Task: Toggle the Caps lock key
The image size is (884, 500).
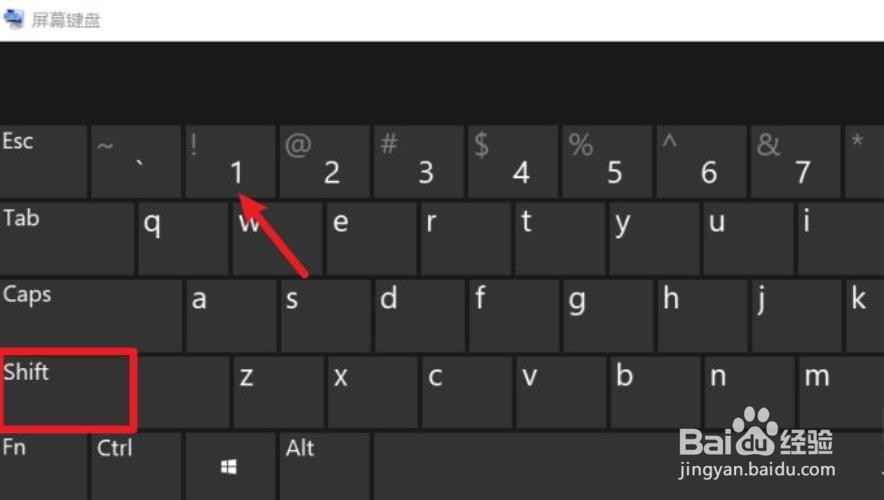Action: click(x=91, y=315)
